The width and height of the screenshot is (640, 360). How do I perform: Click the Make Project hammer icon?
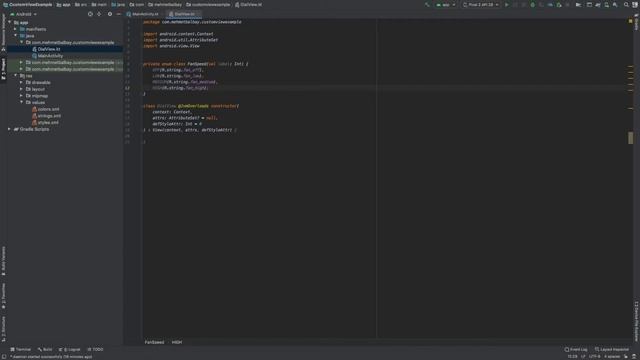[427, 5]
